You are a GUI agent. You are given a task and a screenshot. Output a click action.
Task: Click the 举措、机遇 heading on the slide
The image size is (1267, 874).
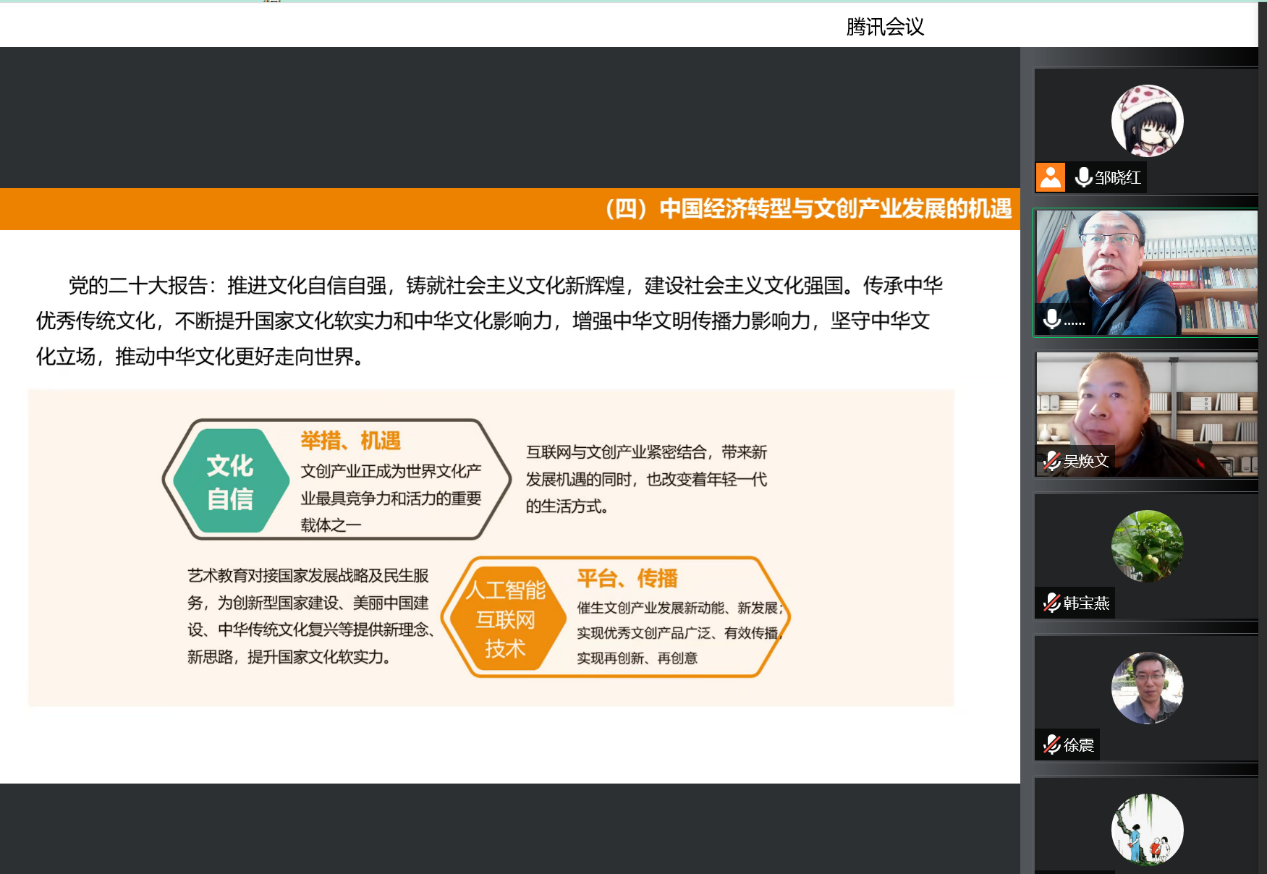coord(350,441)
